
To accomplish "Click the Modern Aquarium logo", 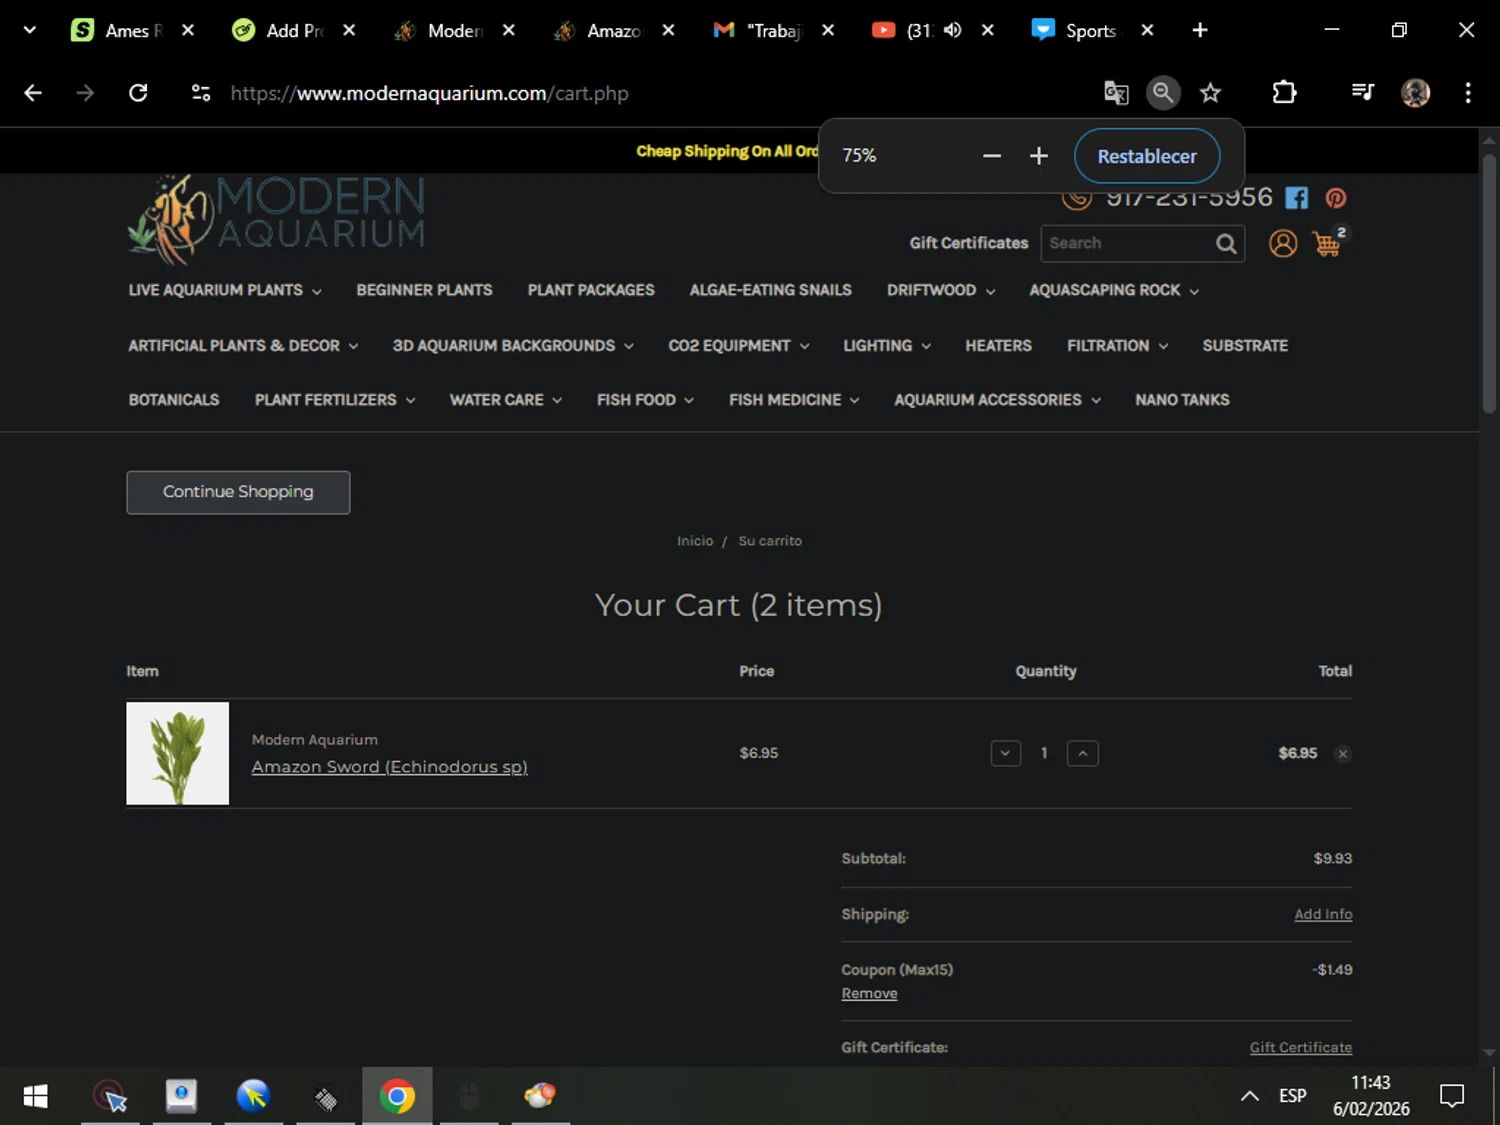I will tap(276, 218).
